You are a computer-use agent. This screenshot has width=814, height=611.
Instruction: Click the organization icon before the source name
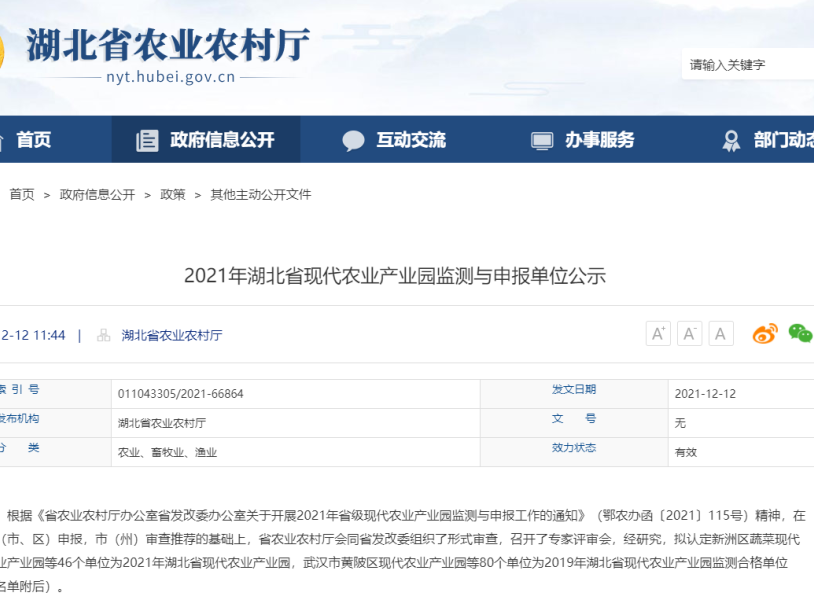[104, 335]
